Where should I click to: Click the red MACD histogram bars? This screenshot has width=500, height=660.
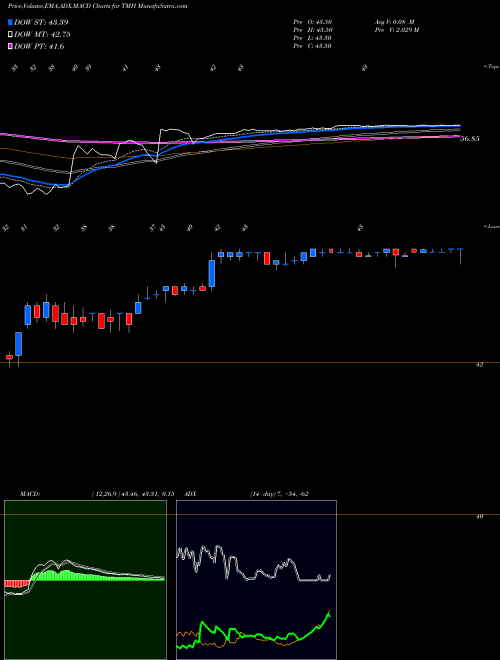[16, 583]
